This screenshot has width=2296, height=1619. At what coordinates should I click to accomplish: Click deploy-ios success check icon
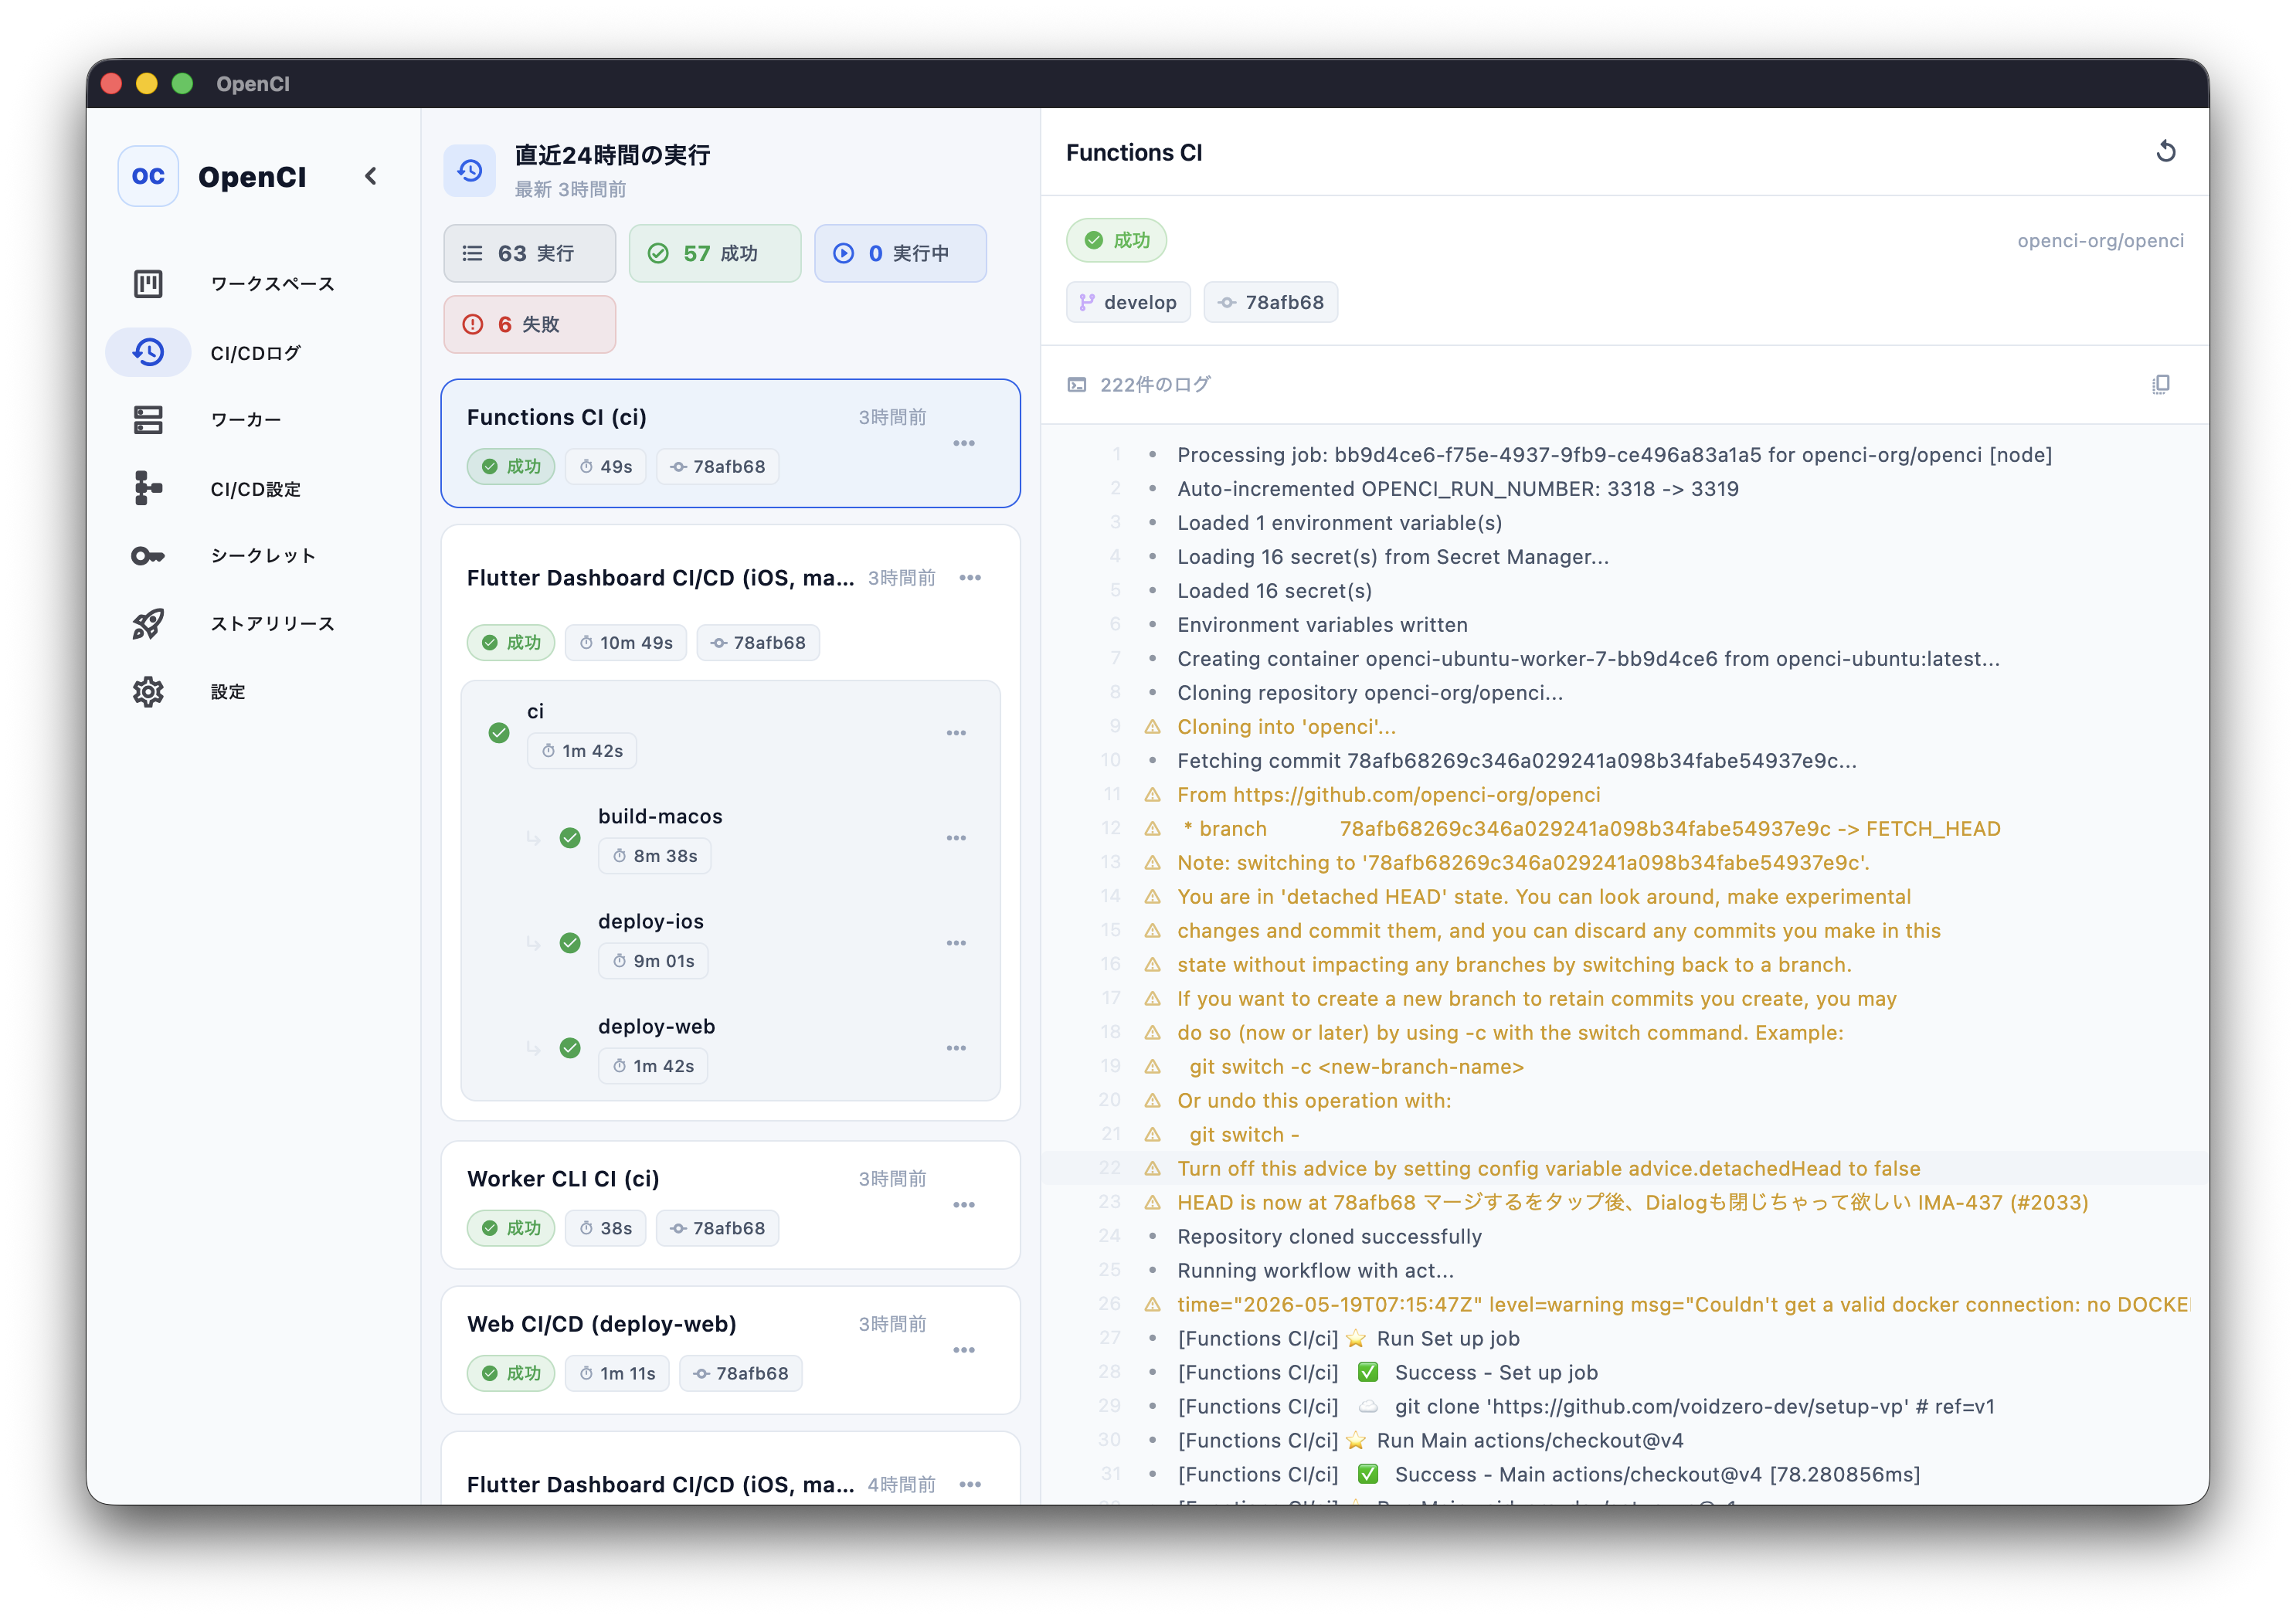coord(570,943)
